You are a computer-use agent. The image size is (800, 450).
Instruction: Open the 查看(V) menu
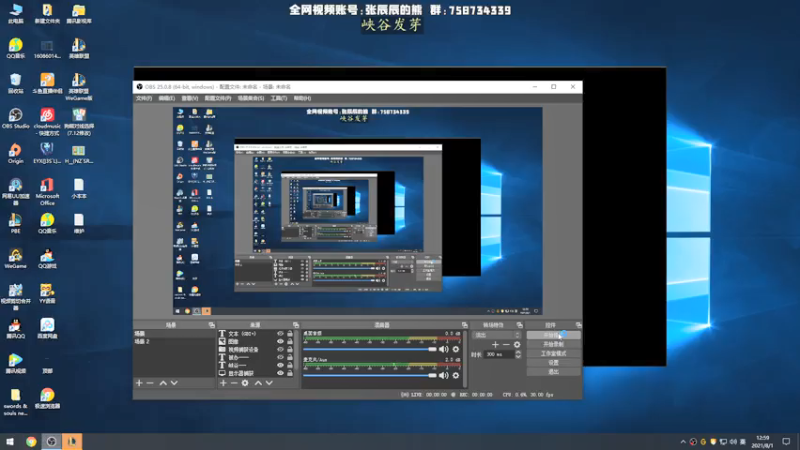pos(189,98)
